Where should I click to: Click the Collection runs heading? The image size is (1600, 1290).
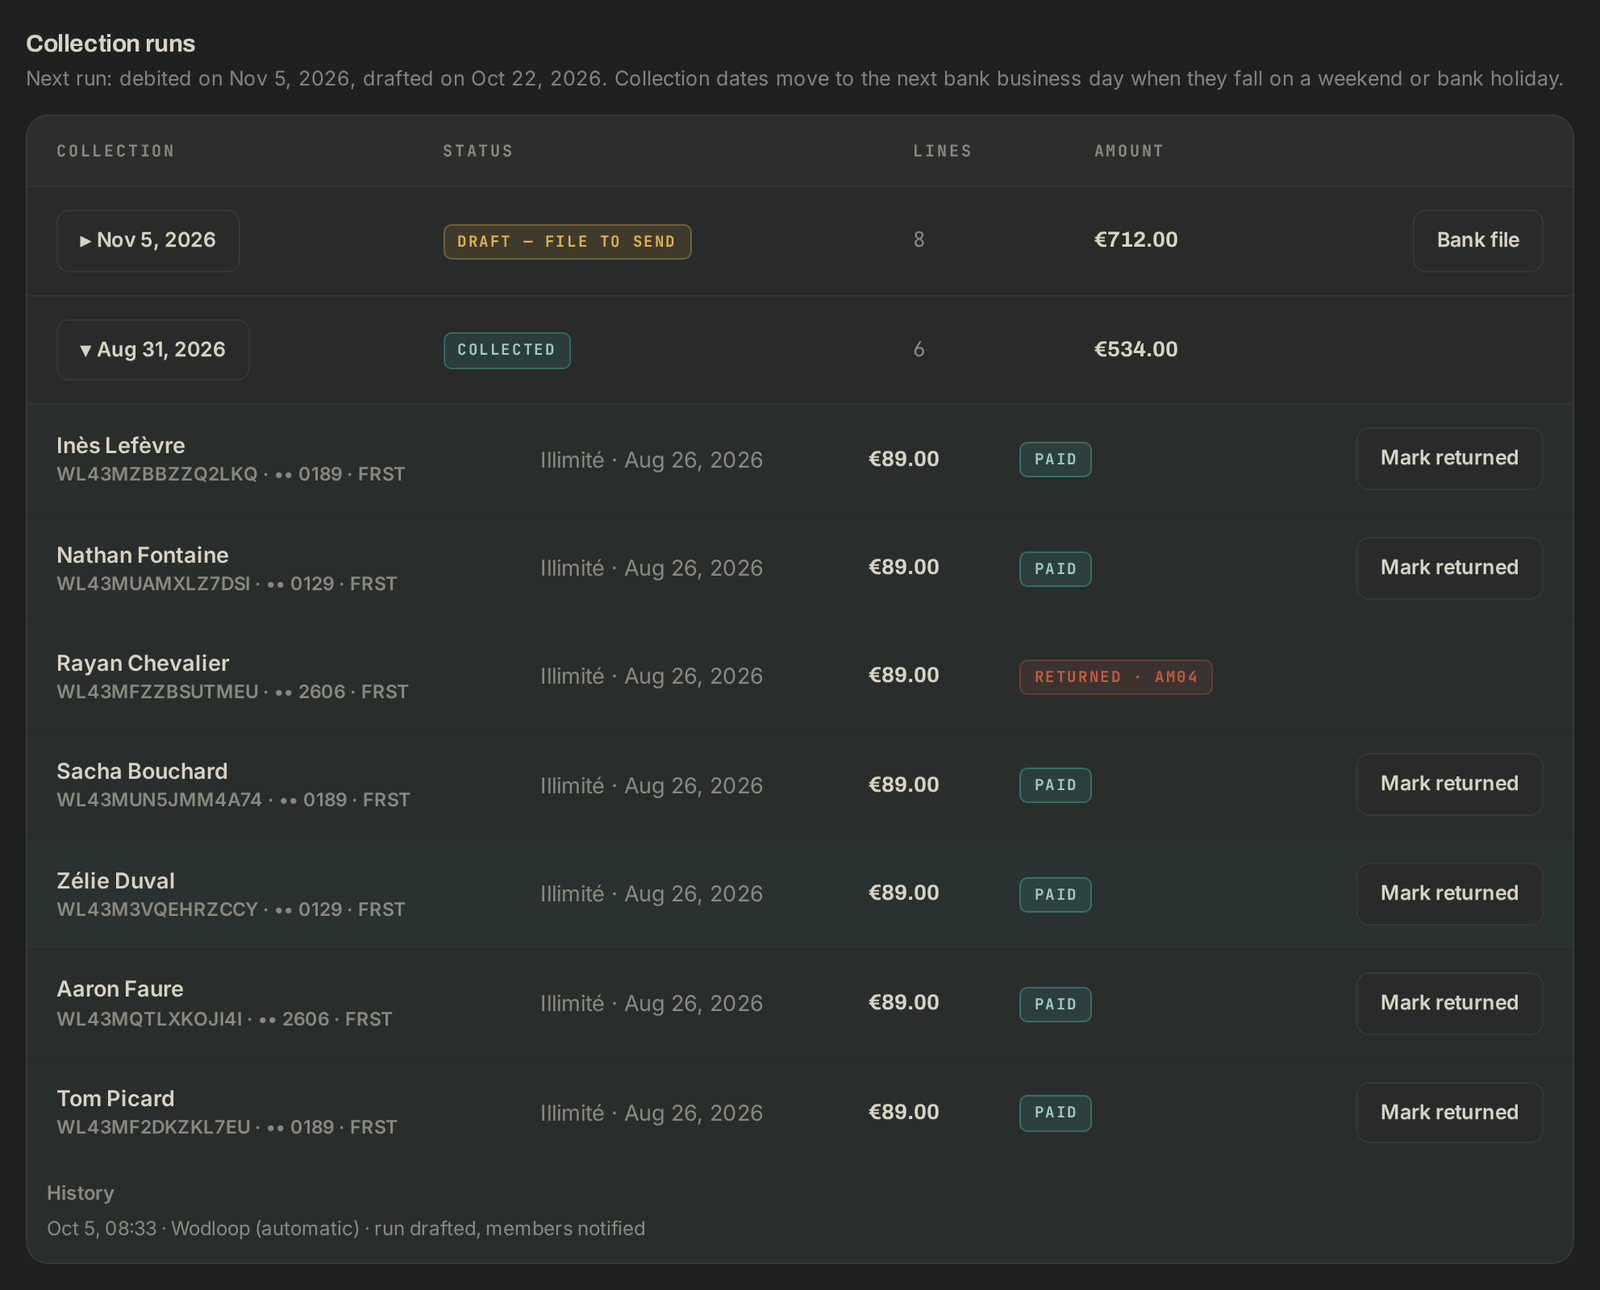tap(111, 44)
